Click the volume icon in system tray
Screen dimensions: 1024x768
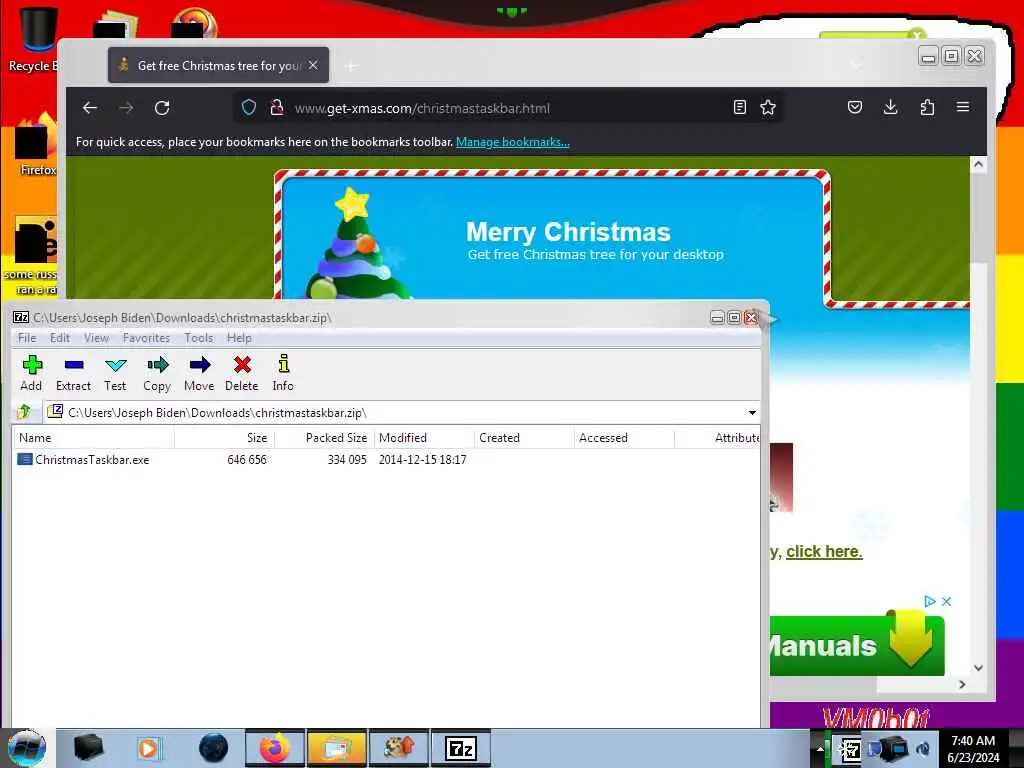923,749
